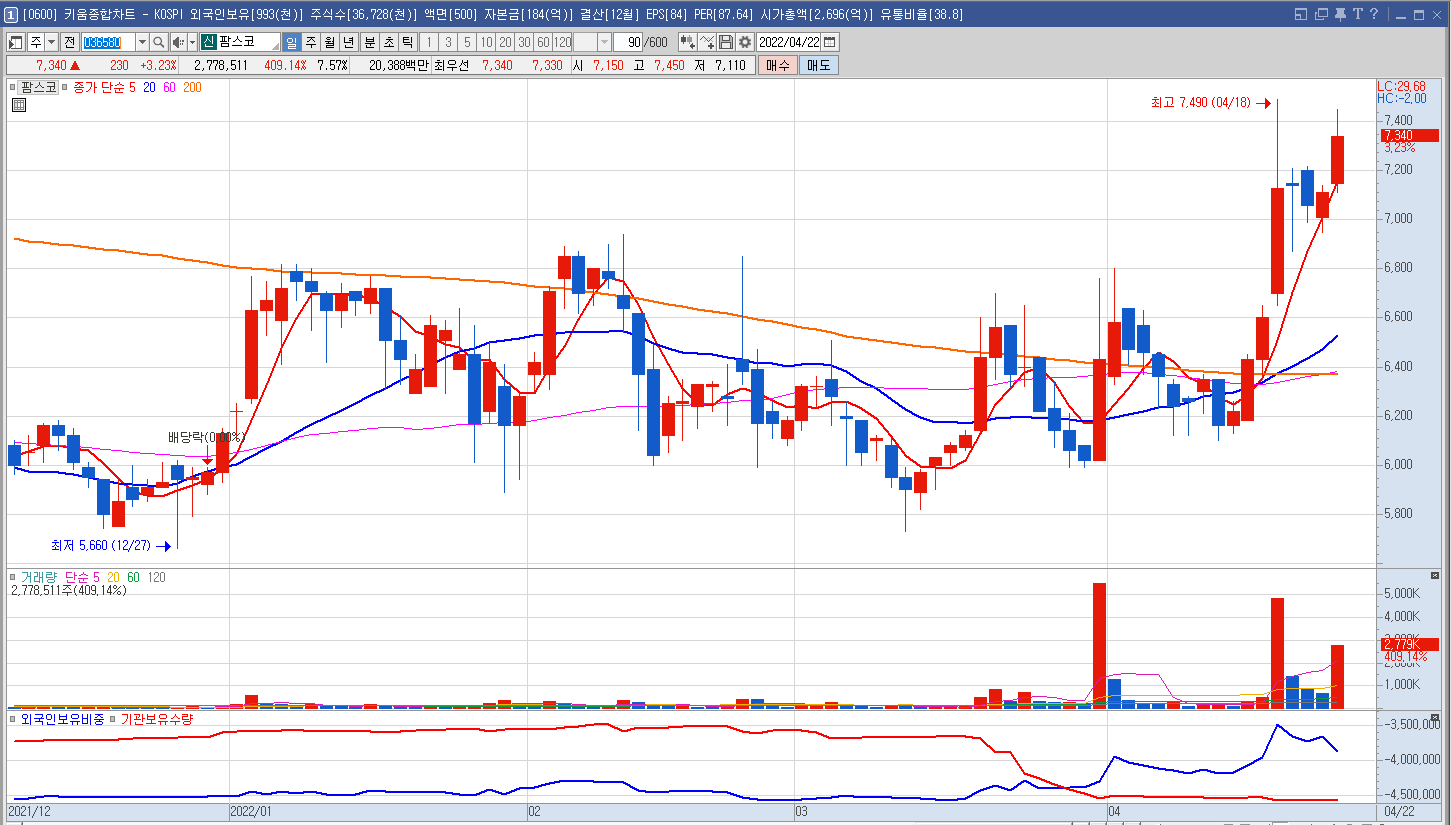The width and height of the screenshot is (1451, 825).
Task: Switch chart to 분 minute period
Action: [x=369, y=42]
